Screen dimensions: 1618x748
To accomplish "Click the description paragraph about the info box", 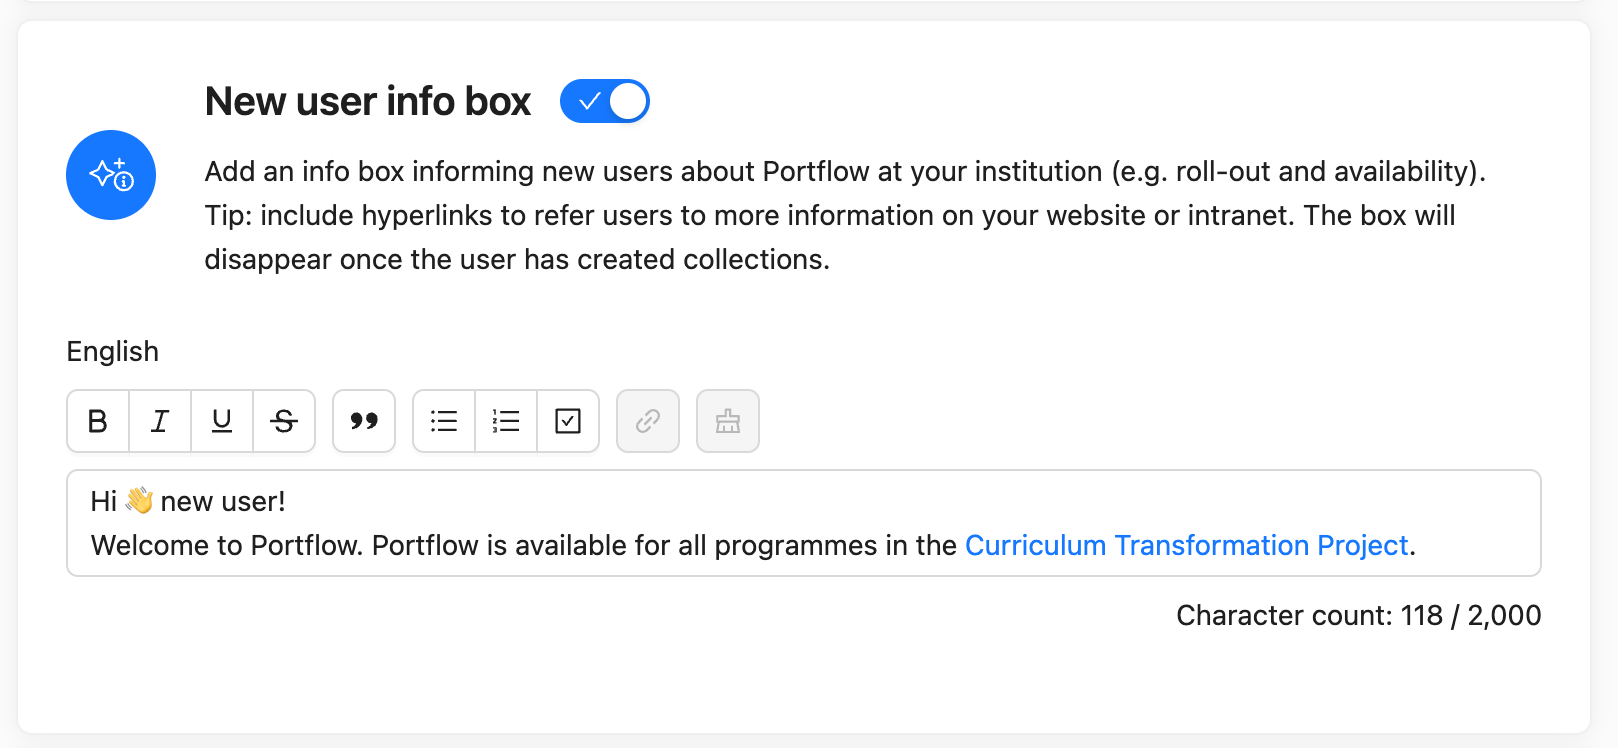I will 845,215.
